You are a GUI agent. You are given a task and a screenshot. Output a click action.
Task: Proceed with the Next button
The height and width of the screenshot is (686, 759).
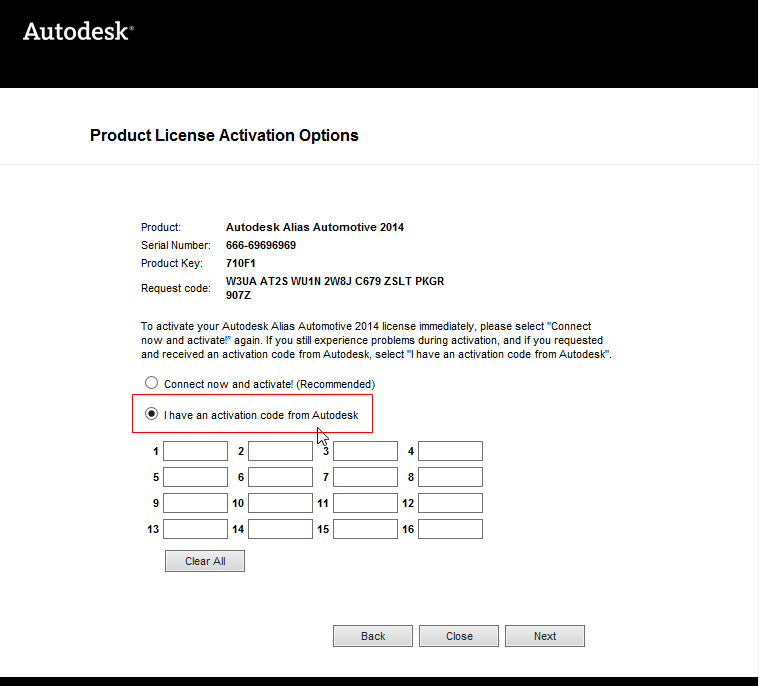[545, 636]
